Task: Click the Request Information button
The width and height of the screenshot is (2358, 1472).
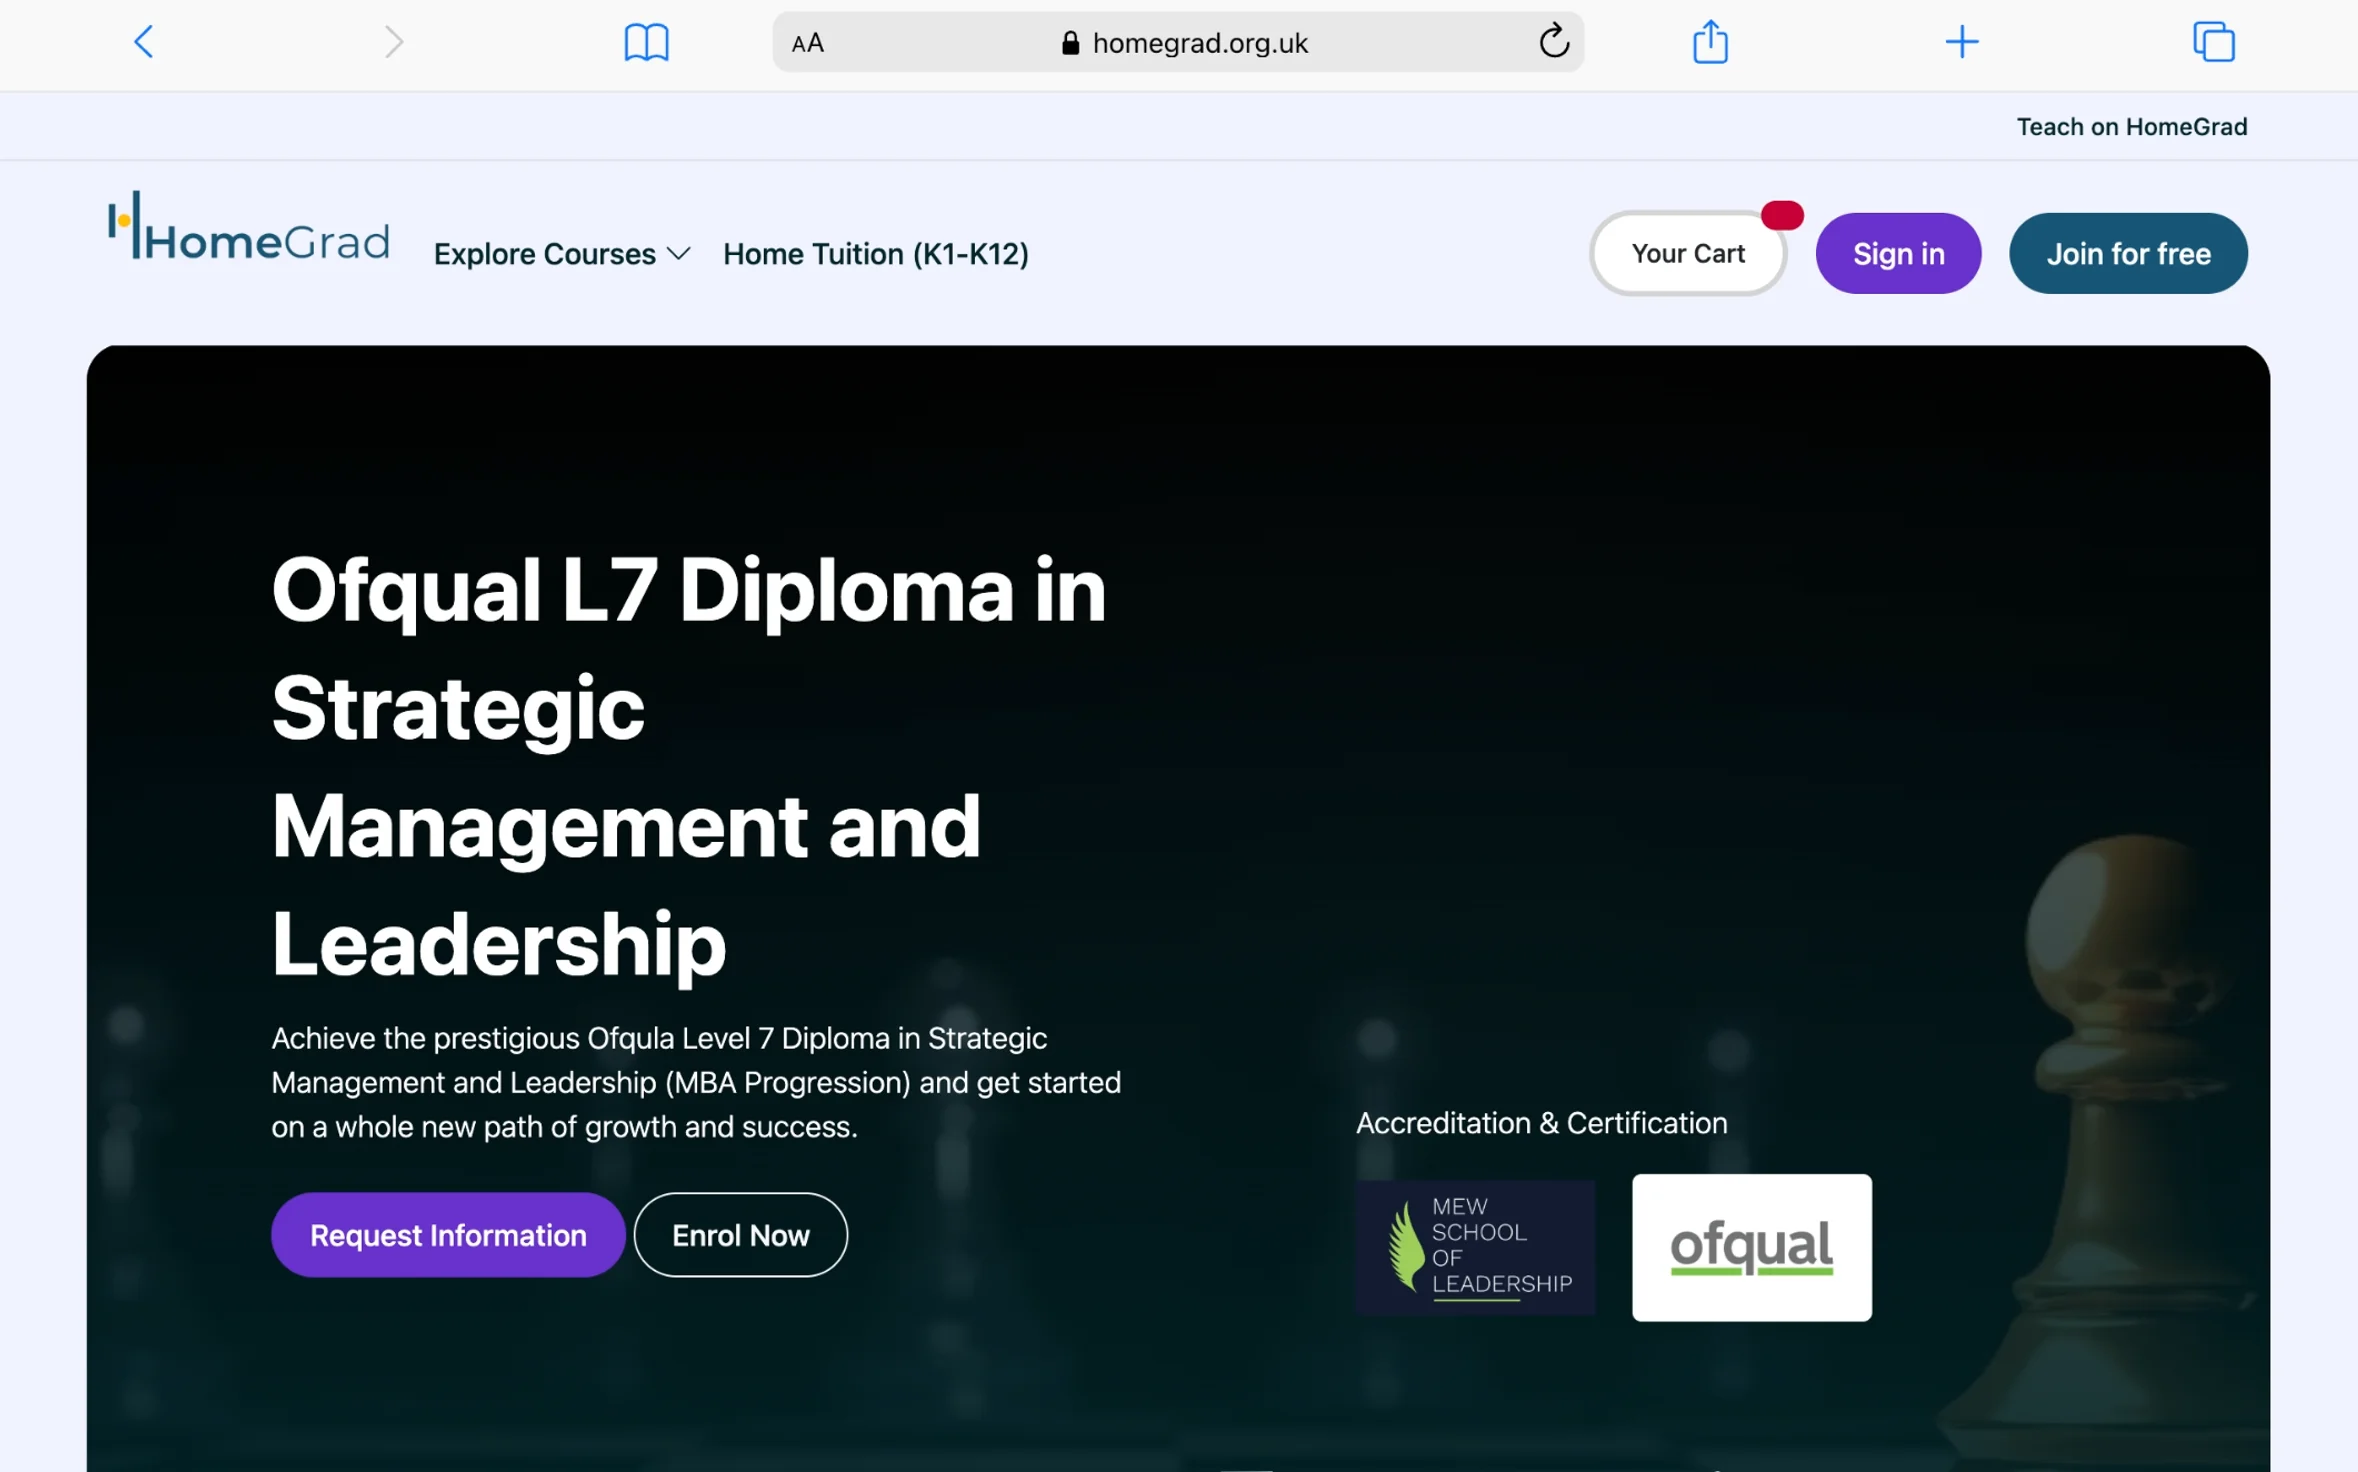Action: pos(447,1234)
